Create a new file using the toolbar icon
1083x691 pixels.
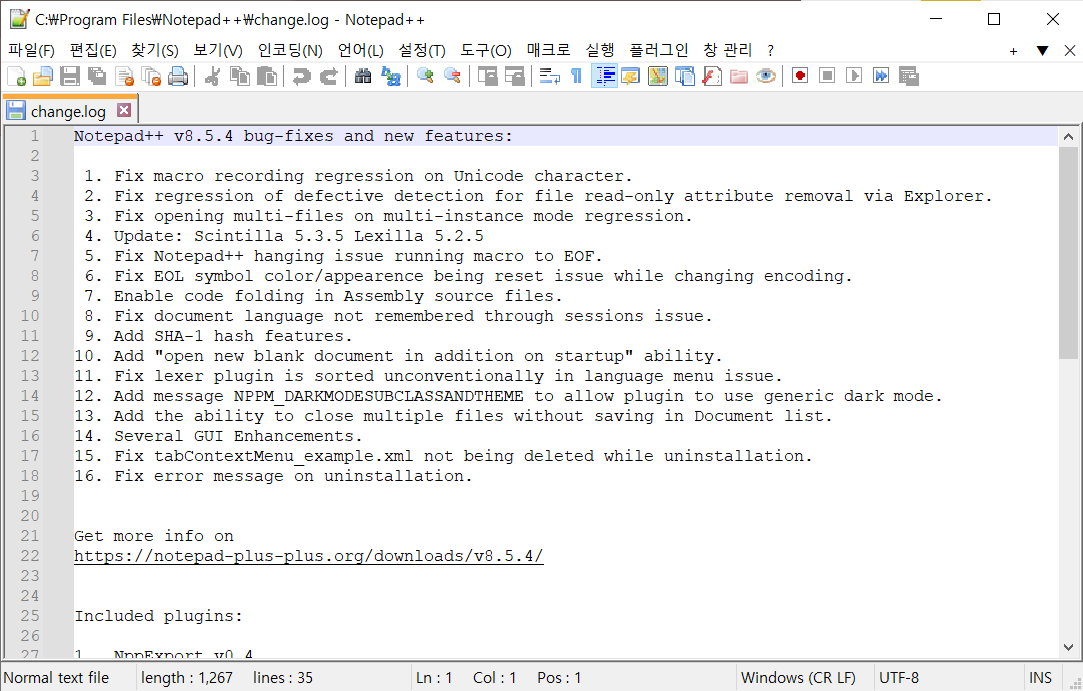pyautogui.click(x=16, y=76)
